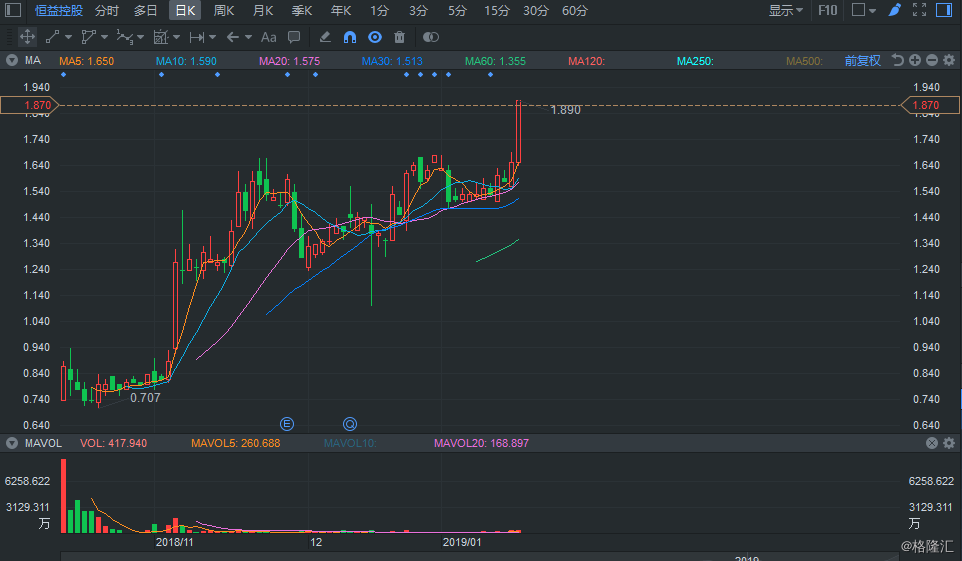Click the Aa text annotation tool
This screenshot has width=962, height=561.
coord(268,37)
